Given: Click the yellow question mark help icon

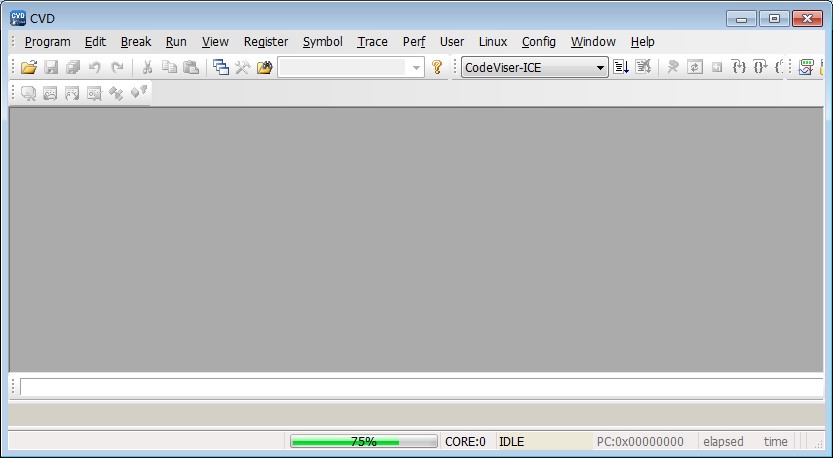Looking at the screenshot, I should [437, 67].
